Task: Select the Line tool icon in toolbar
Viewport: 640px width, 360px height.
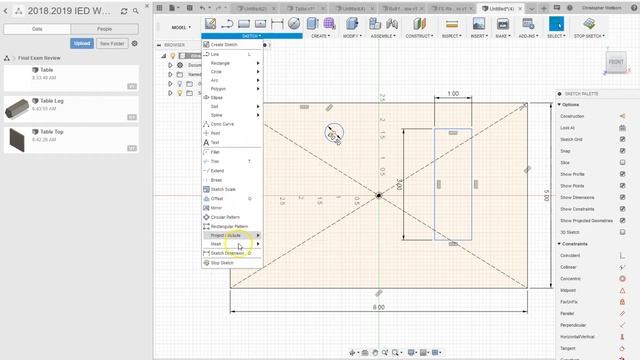Action: [227, 24]
